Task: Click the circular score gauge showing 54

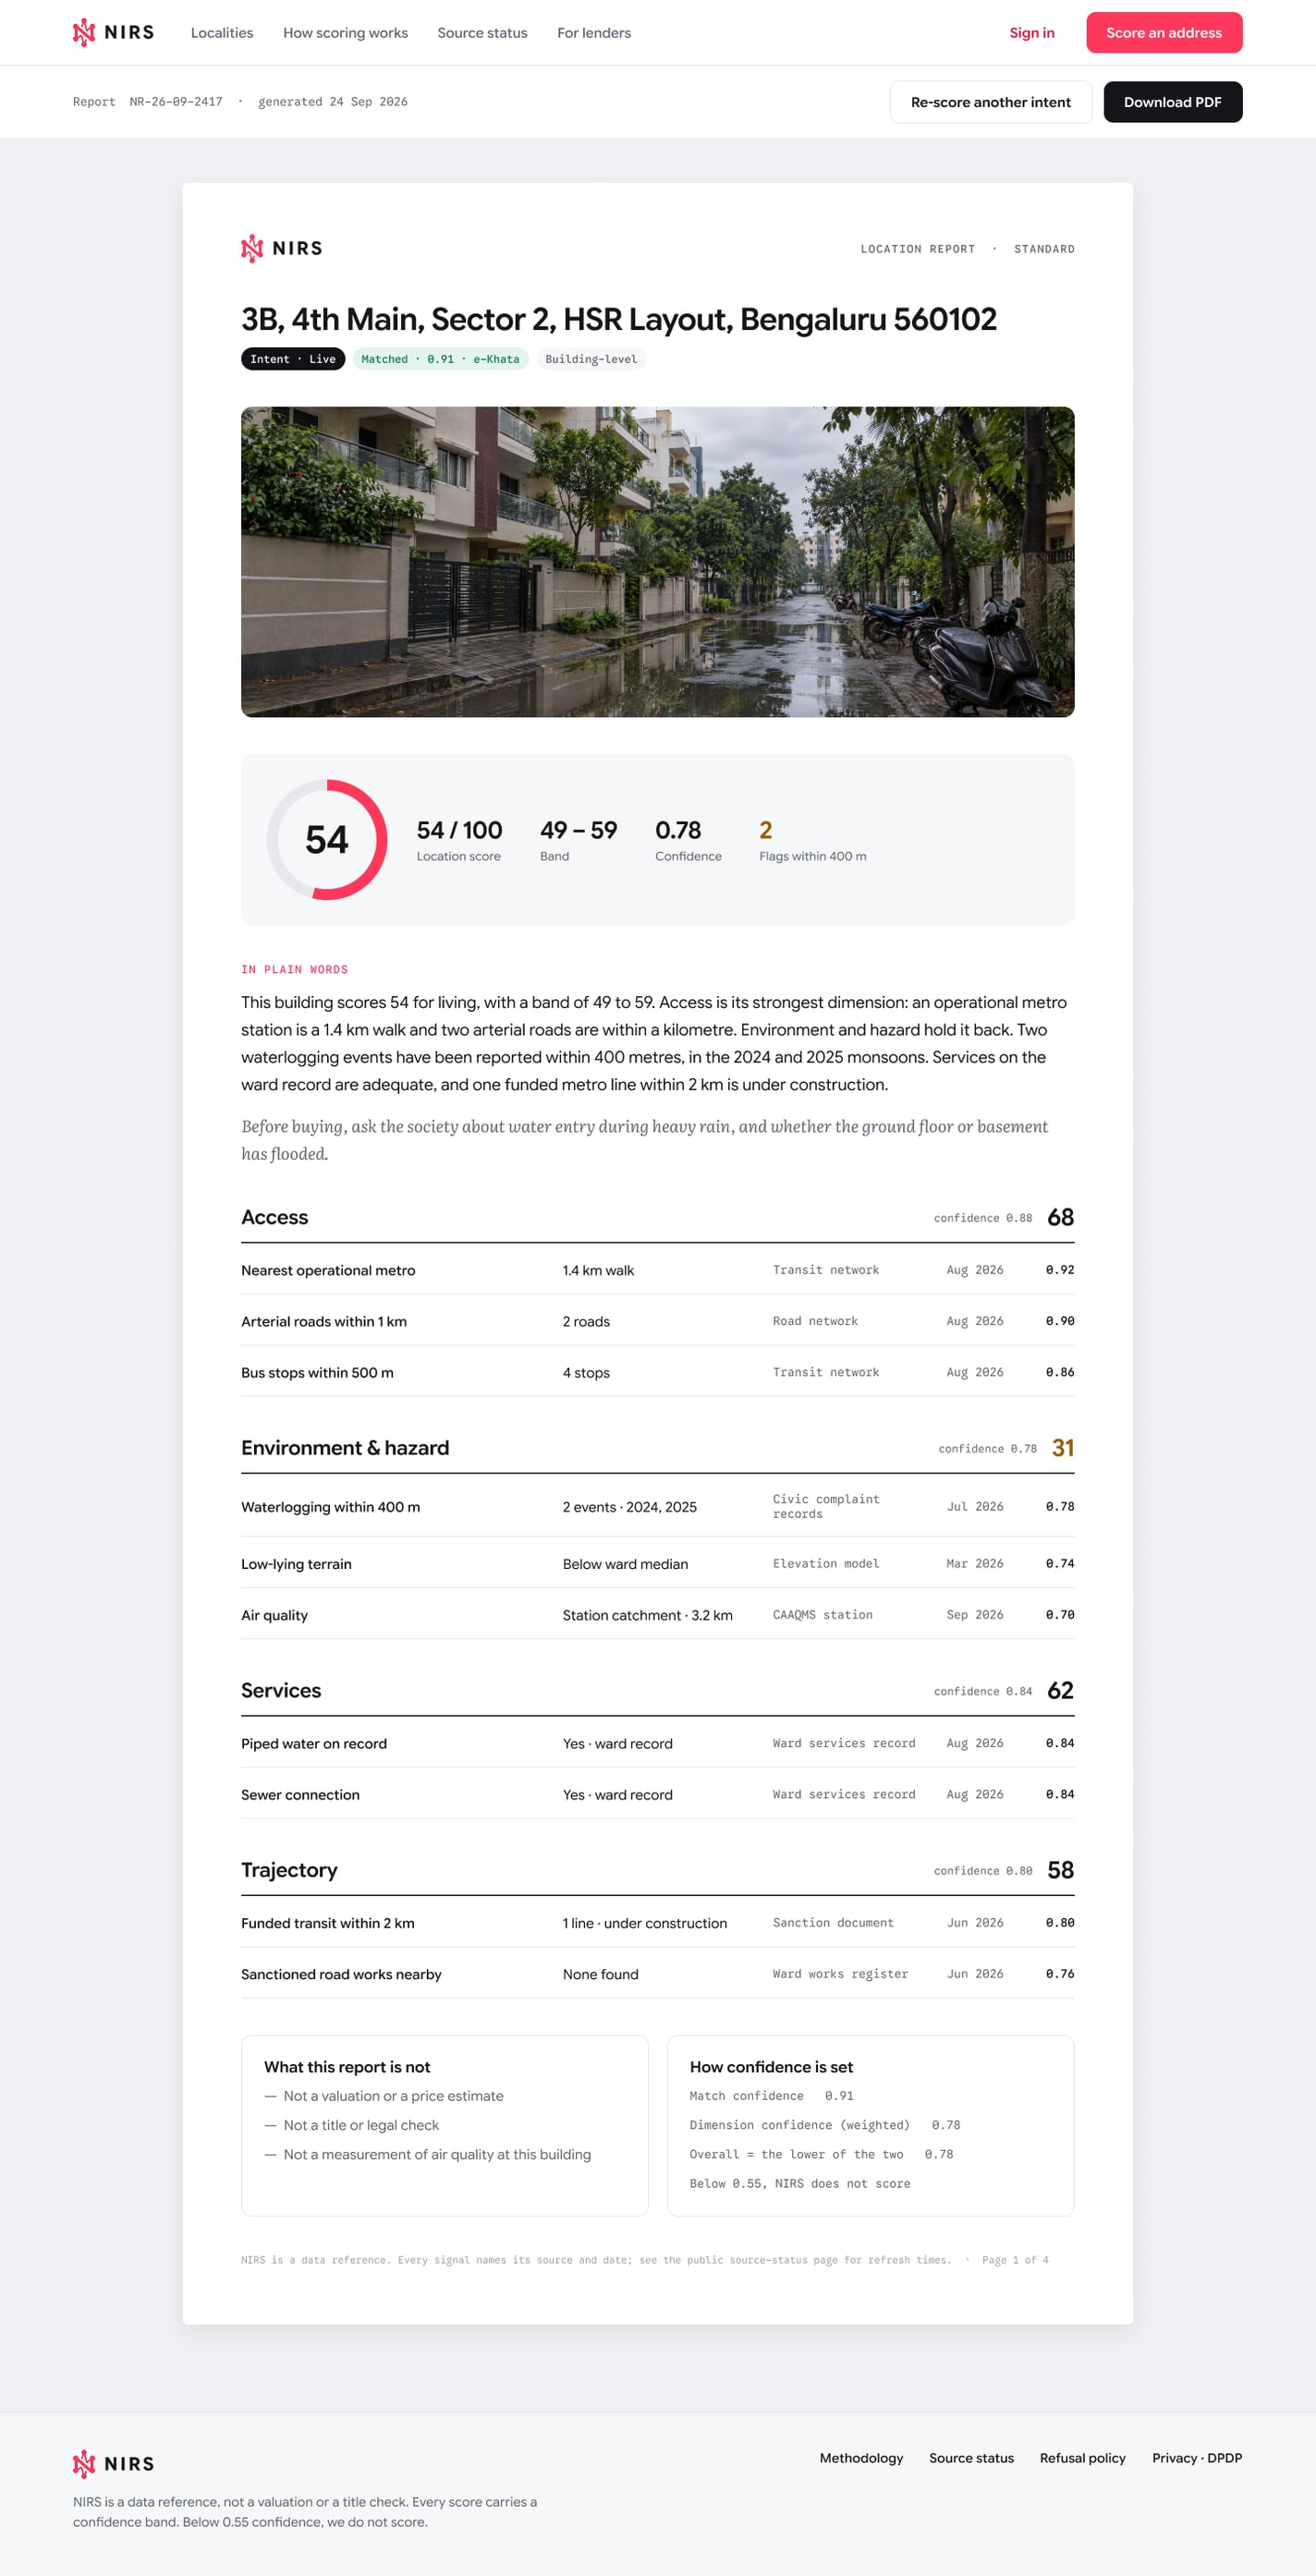Action: [x=327, y=840]
